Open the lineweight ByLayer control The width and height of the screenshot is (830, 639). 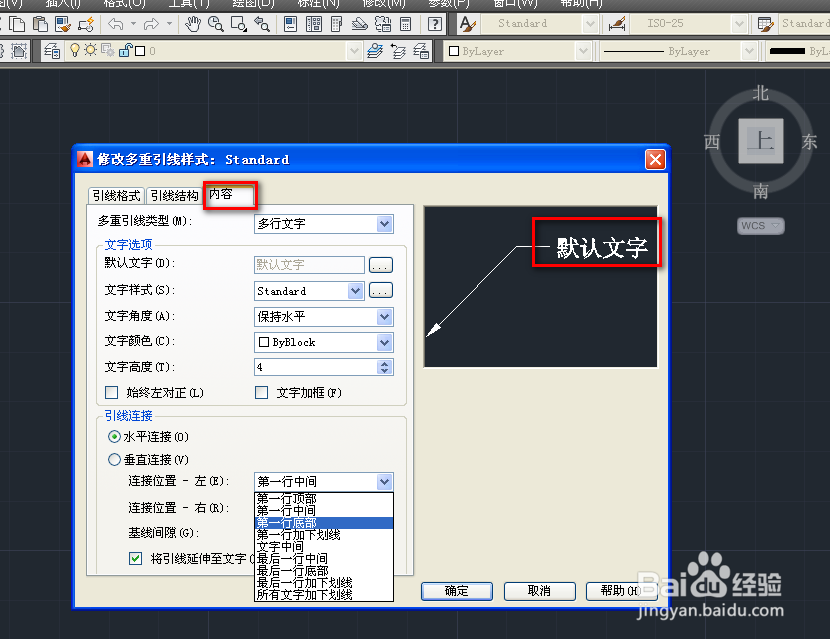[x=798, y=51]
